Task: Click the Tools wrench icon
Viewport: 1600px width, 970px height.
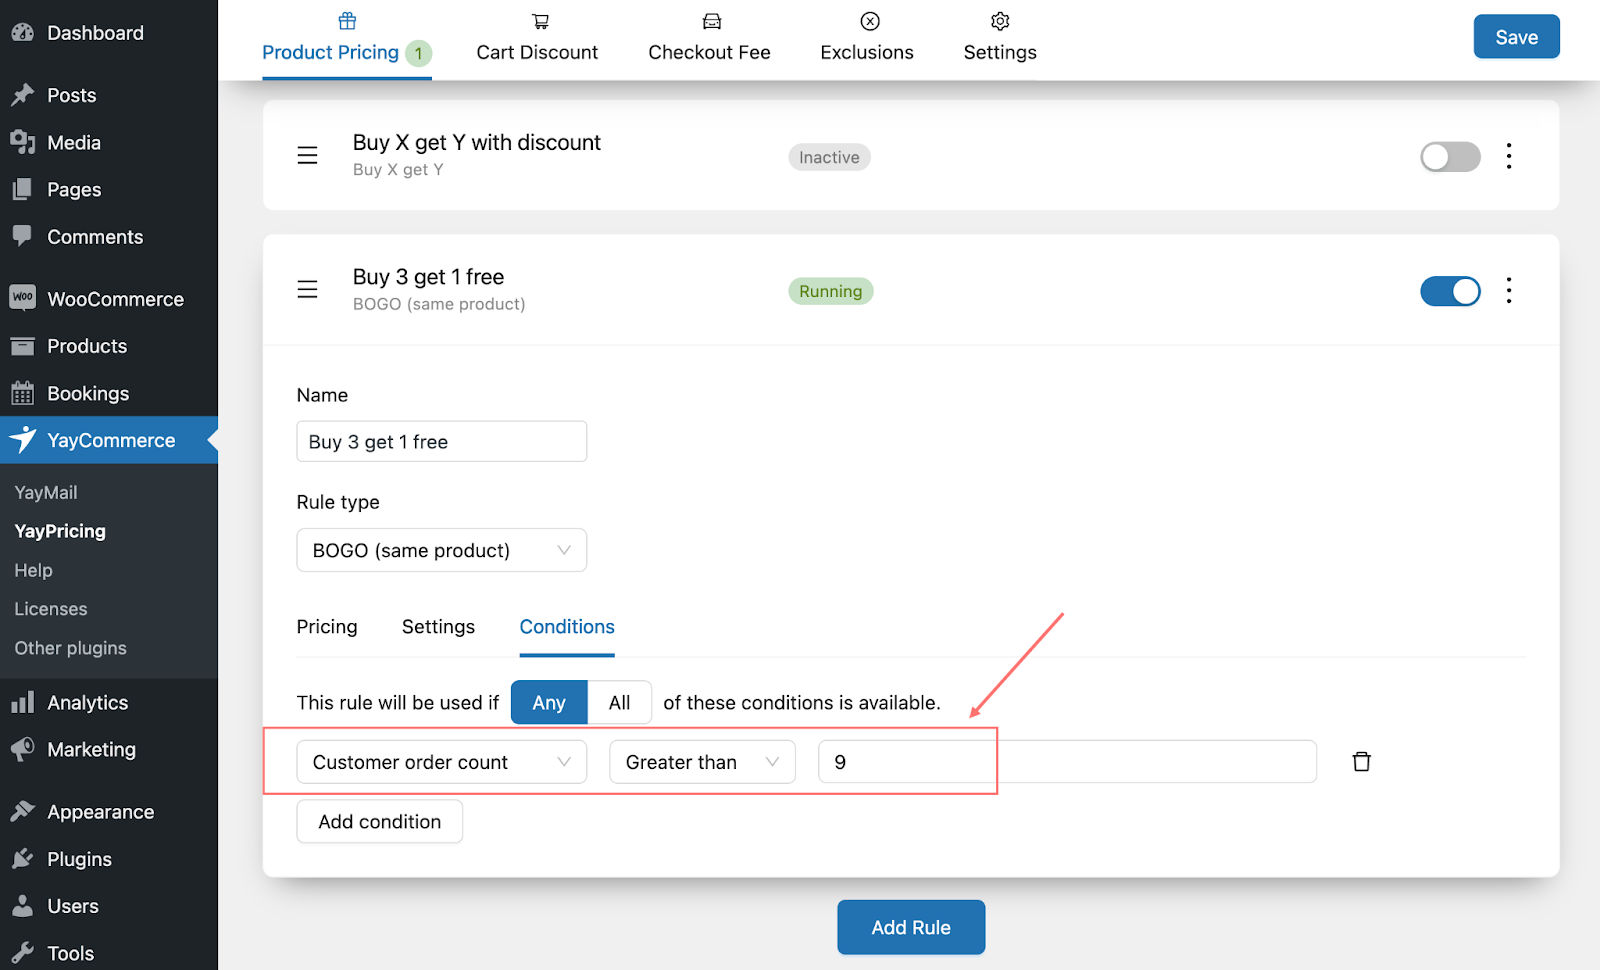Action: click(22, 952)
